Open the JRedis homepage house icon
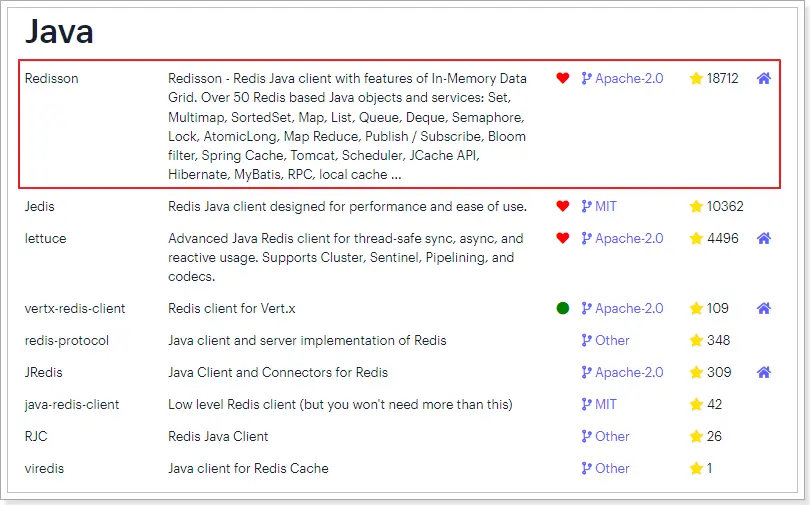The width and height of the screenshot is (810, 505). coord(764,372)
